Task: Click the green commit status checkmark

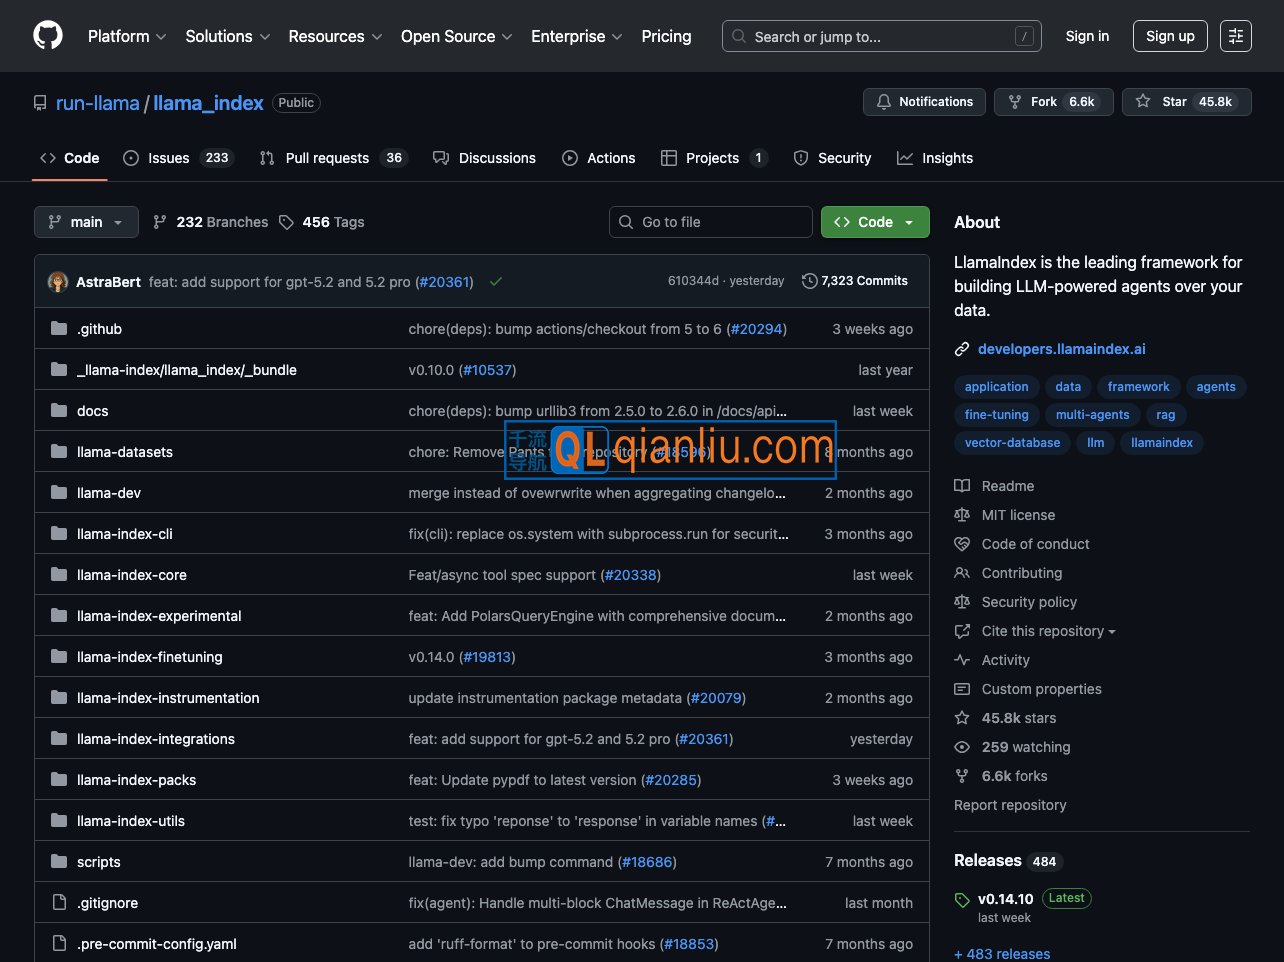Action: (x=495, y=282)
